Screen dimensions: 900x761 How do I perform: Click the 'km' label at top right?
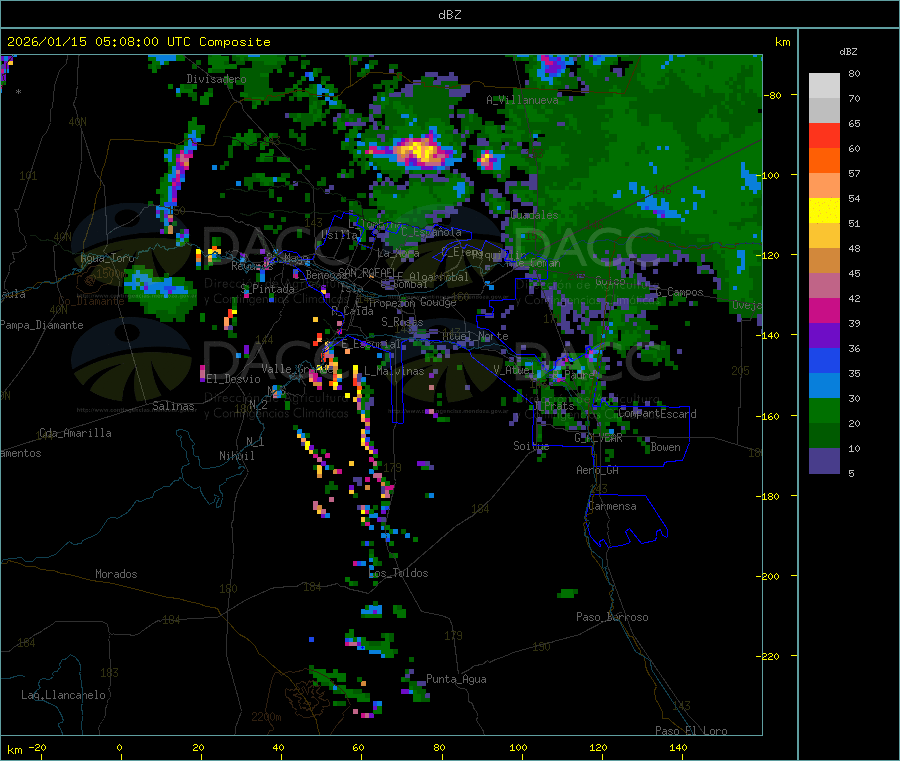pyautogui.click(x=782, y=42)
